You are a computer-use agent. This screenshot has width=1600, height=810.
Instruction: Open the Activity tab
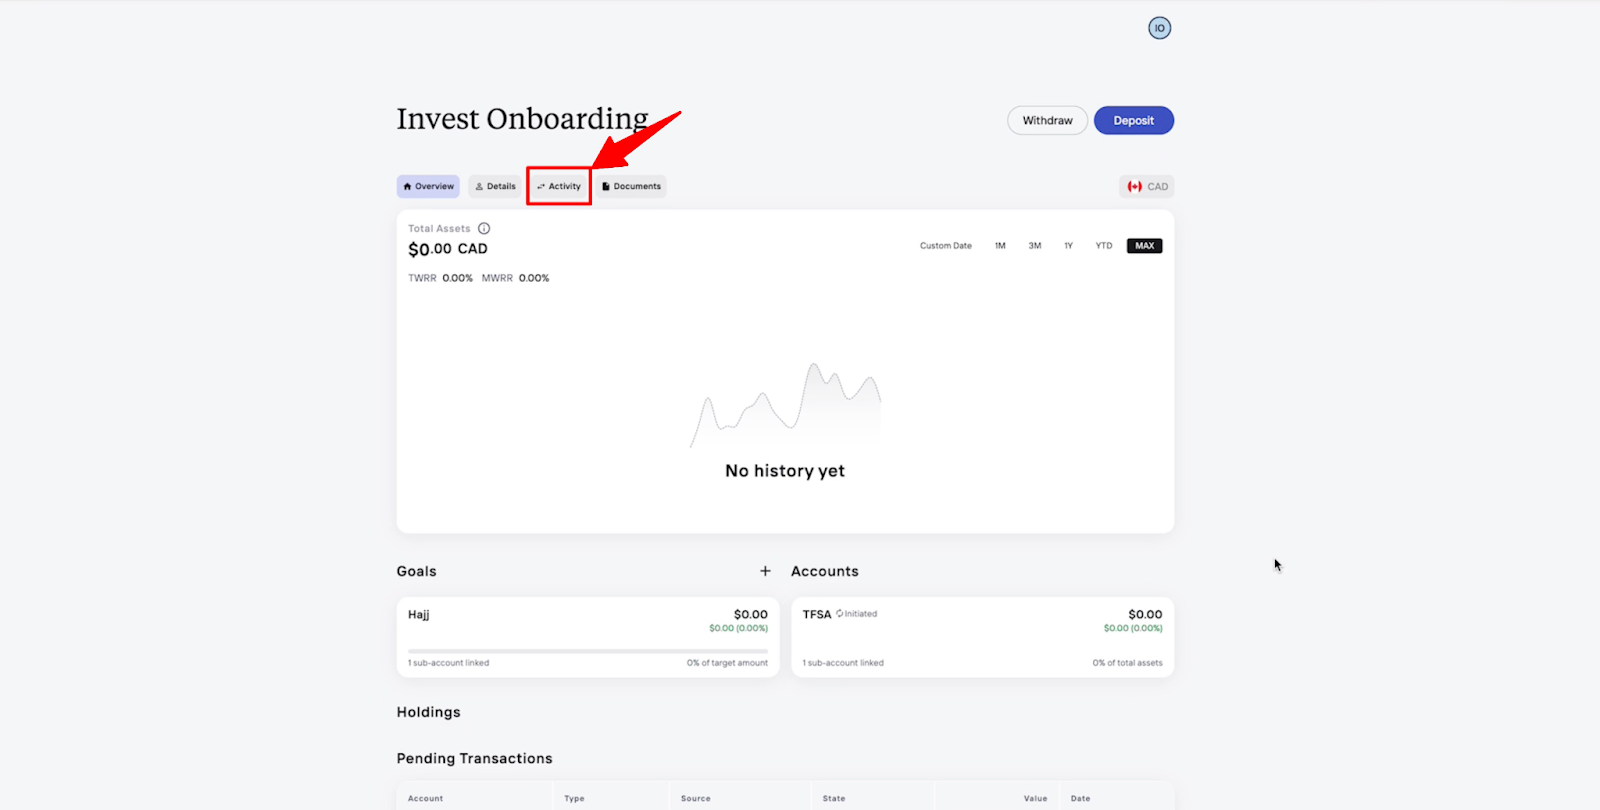(559, 187)
